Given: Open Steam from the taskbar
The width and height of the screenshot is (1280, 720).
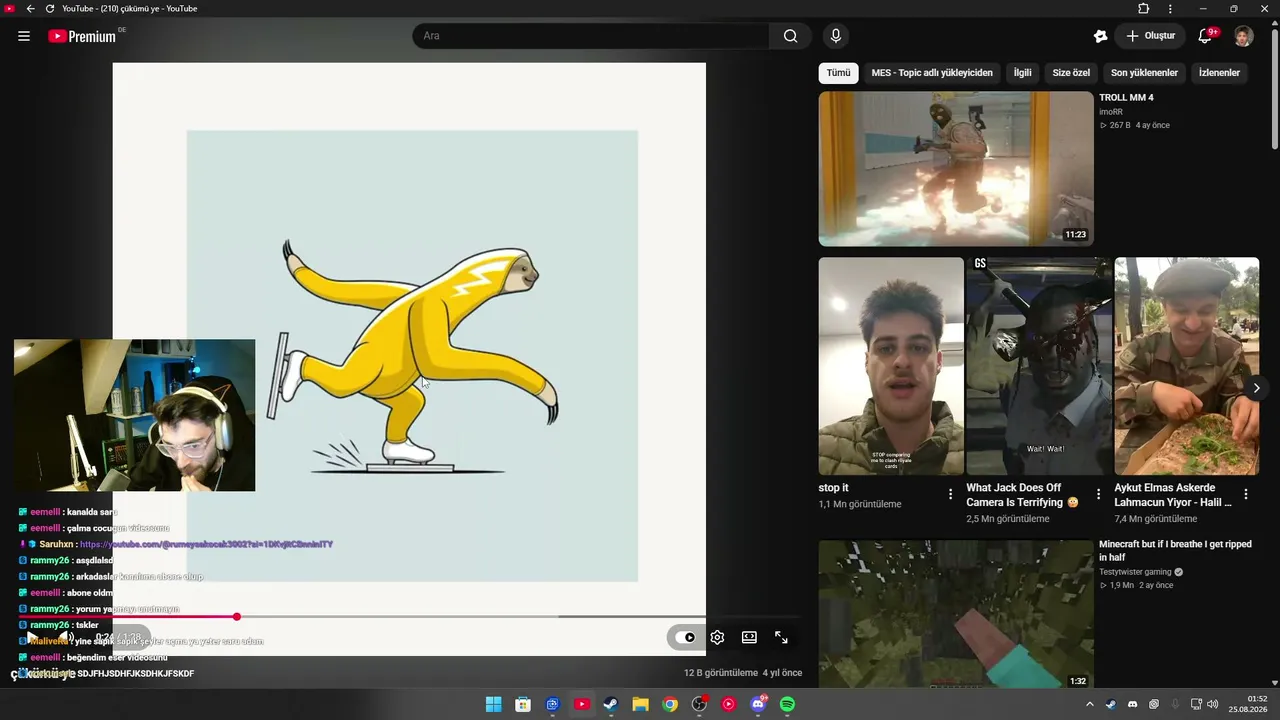Looking at the screenshot, I should pos(611,704).
